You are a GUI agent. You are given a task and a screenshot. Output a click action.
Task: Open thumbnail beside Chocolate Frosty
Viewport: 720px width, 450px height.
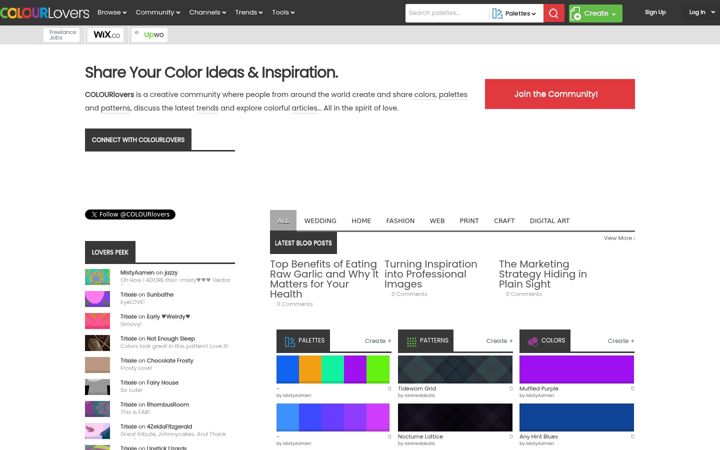pyautogui.click(x=97, y=365)
